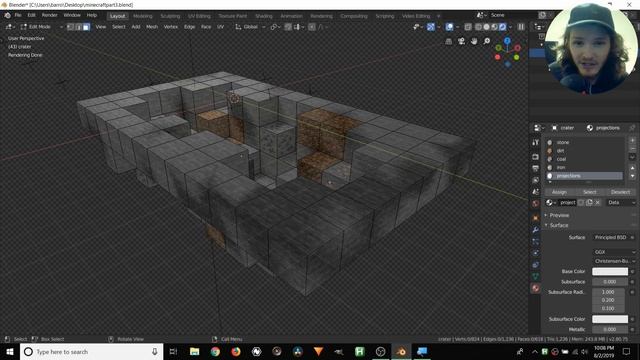
Task: Open Material properties tab
Action: pos(536,288)
